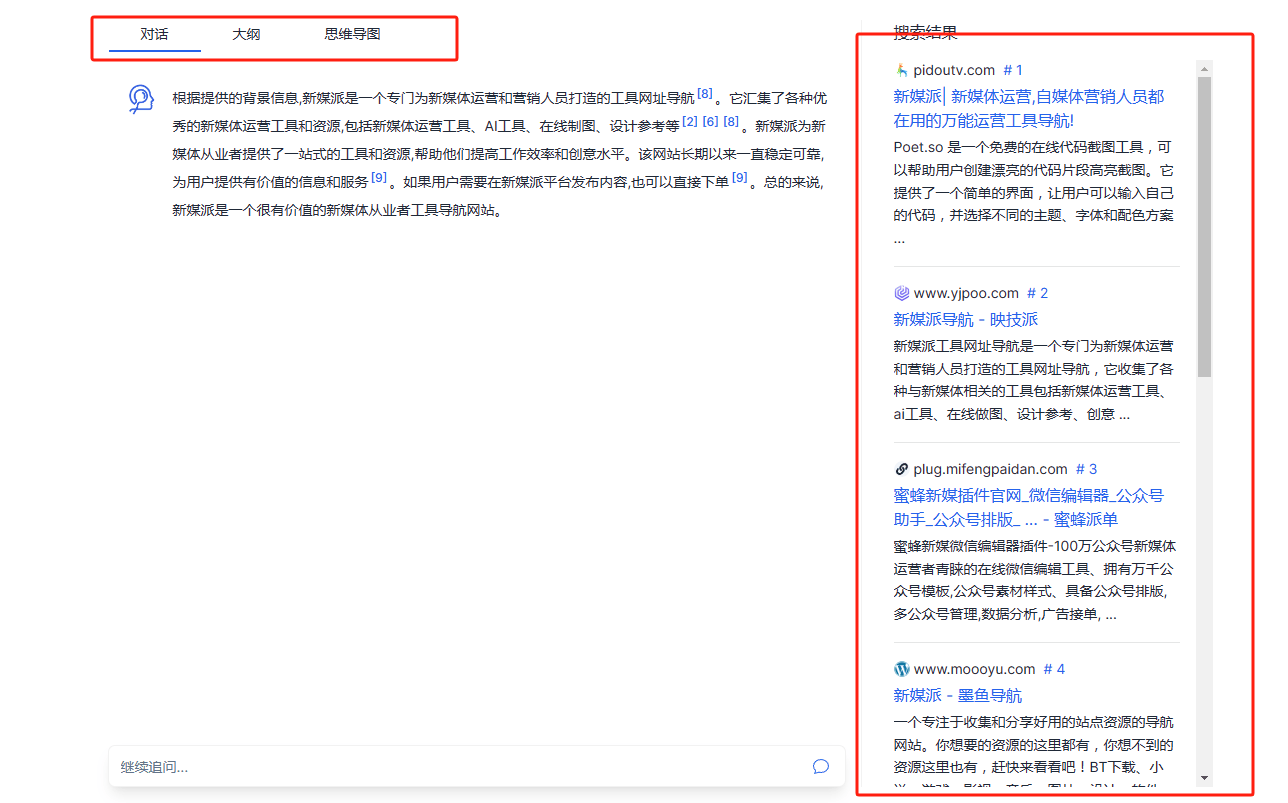Screen dimensions: 1288x803
Task: Click the plug.mifengpaidan.com link favicon
Action: click(x=901, y=469)
